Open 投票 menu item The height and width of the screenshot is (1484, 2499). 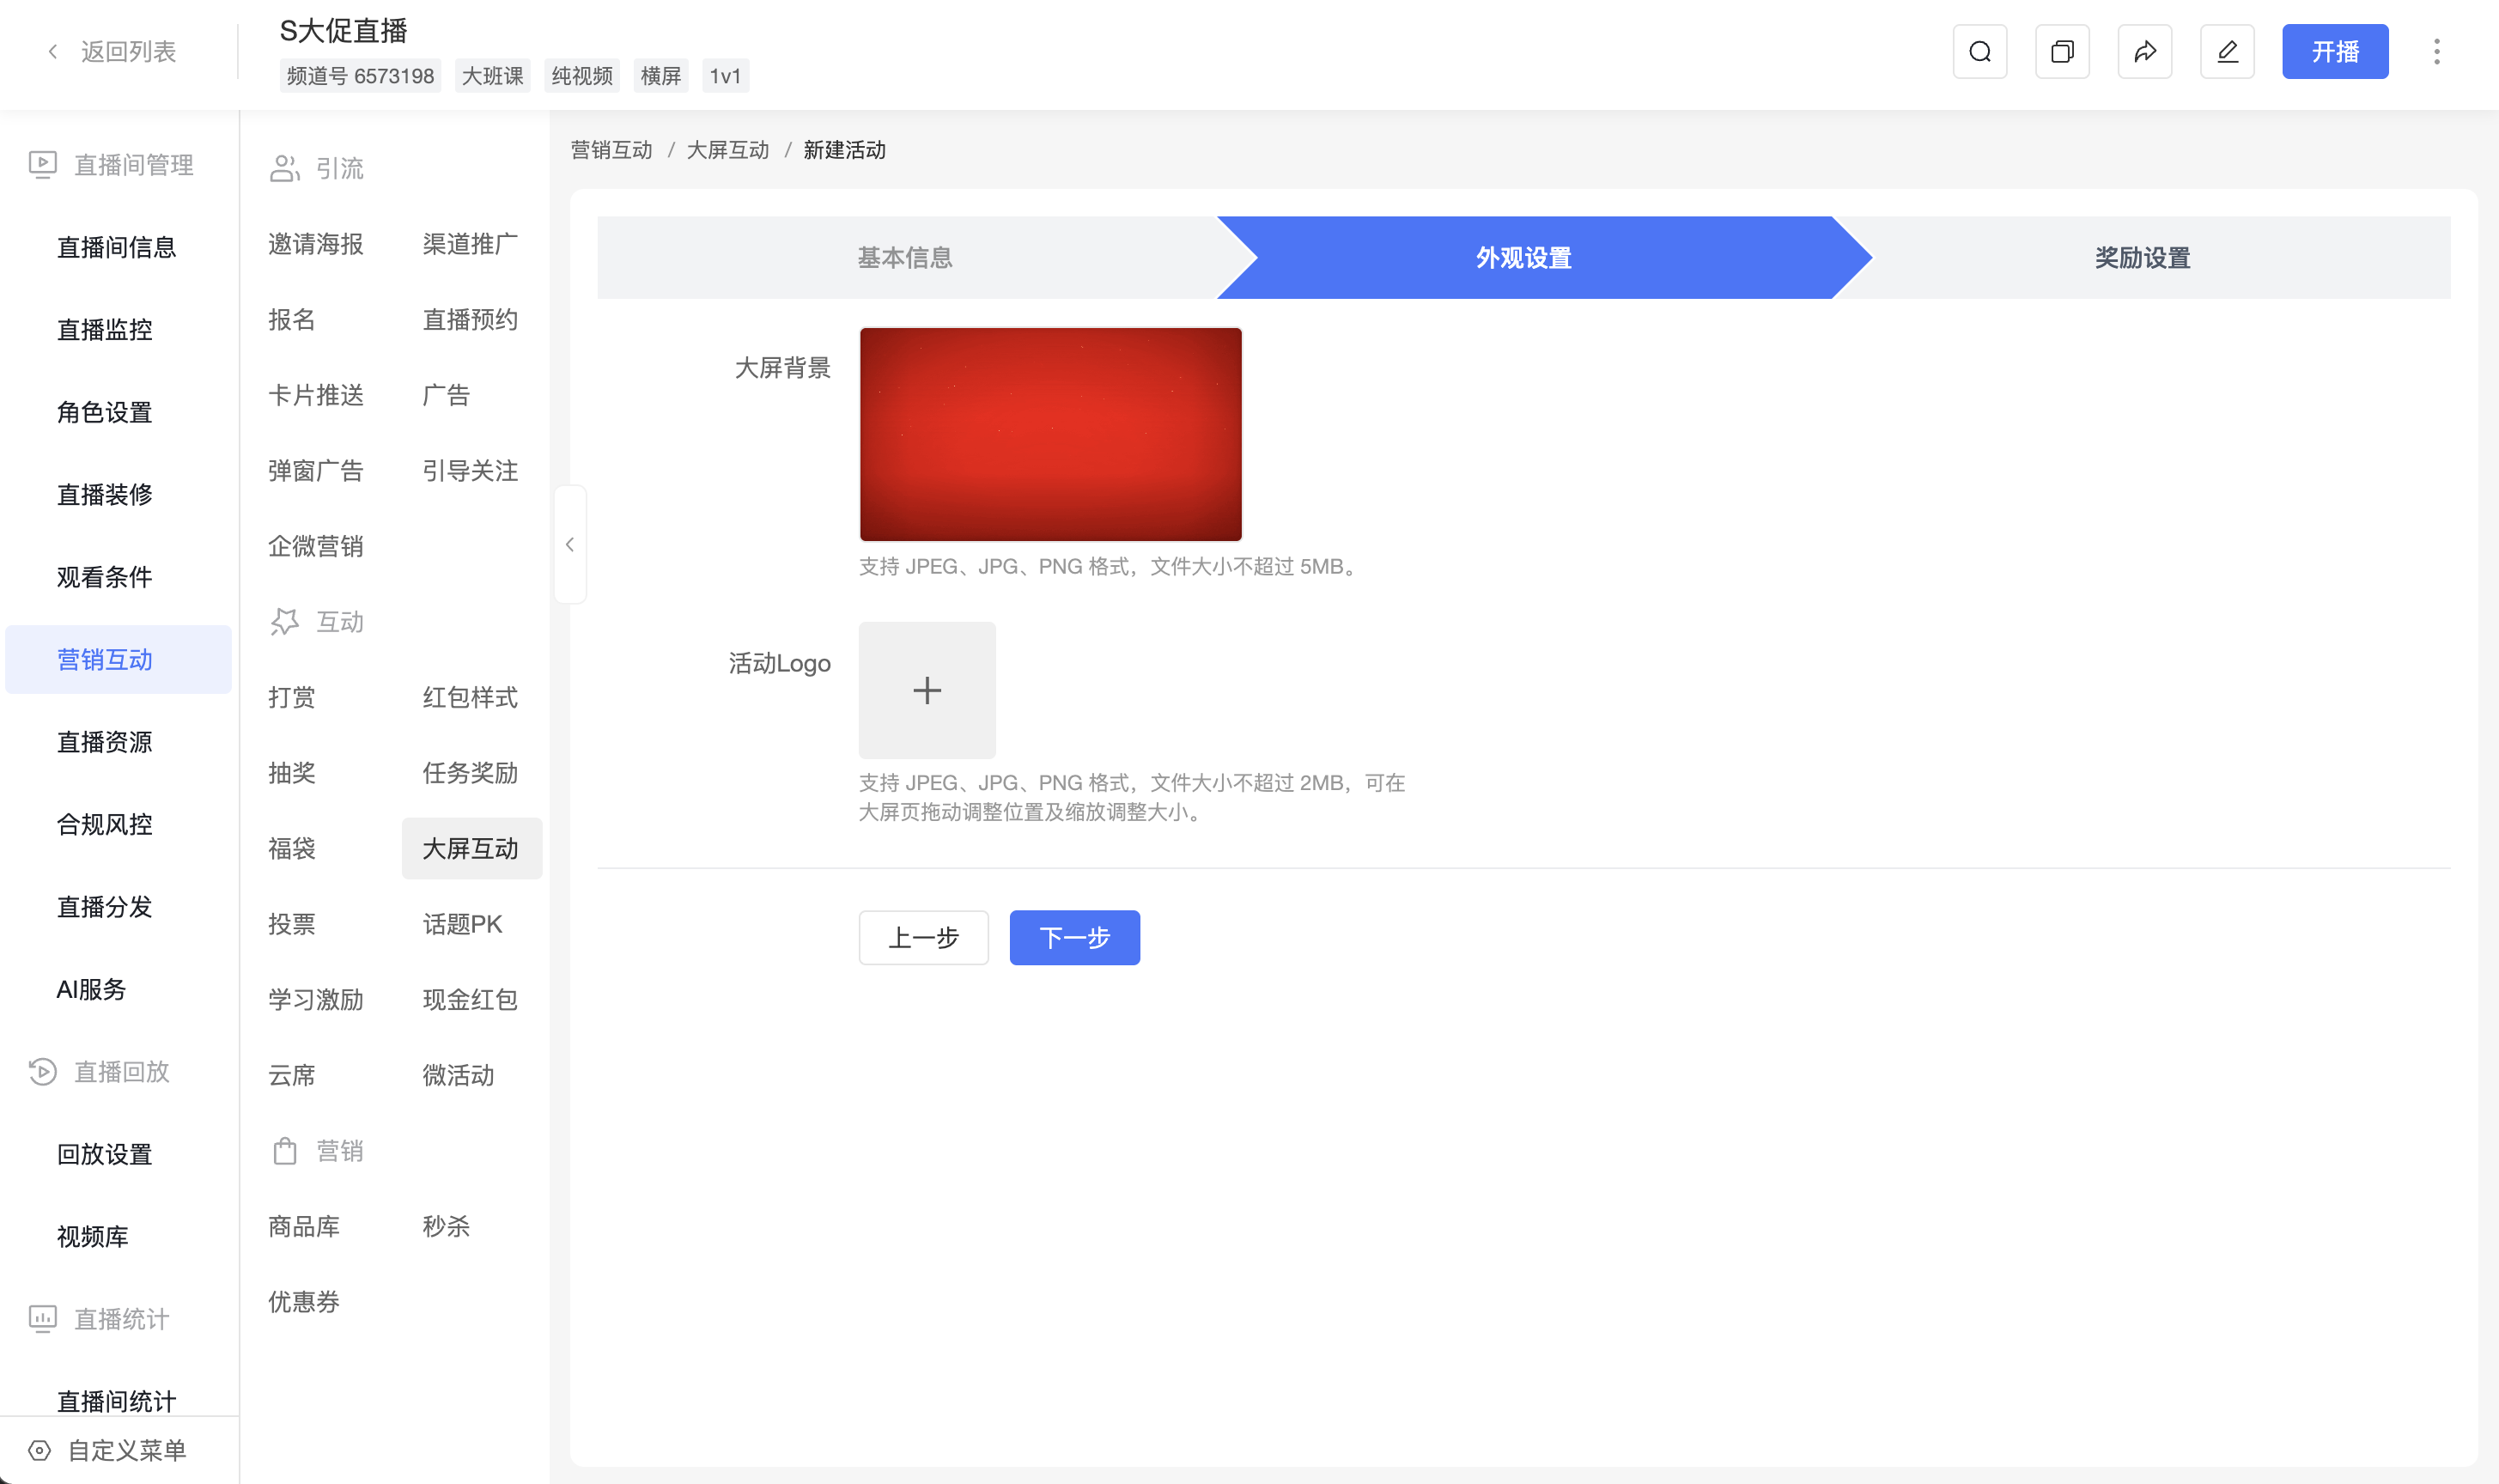coord(292,924)
